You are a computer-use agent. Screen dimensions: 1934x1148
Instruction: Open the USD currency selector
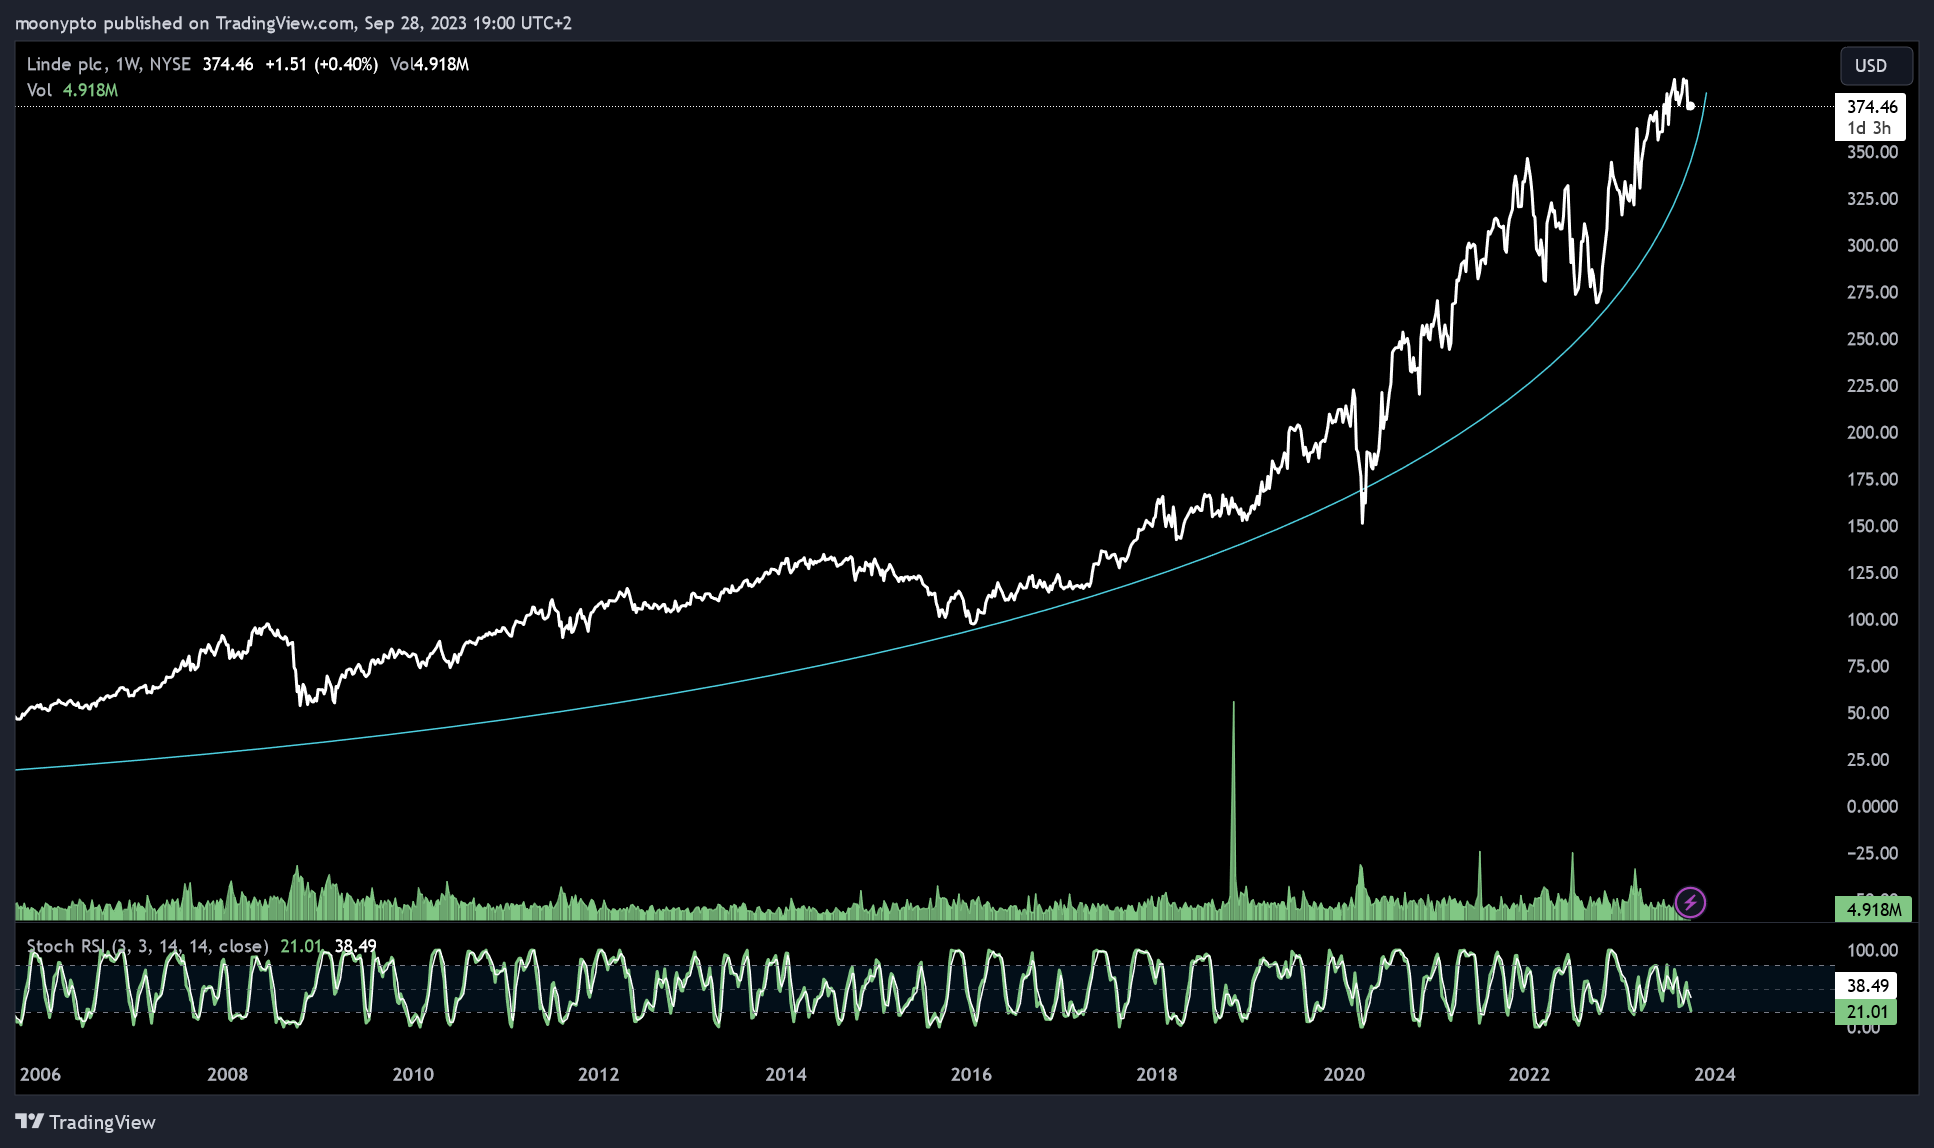[1876, 66]
